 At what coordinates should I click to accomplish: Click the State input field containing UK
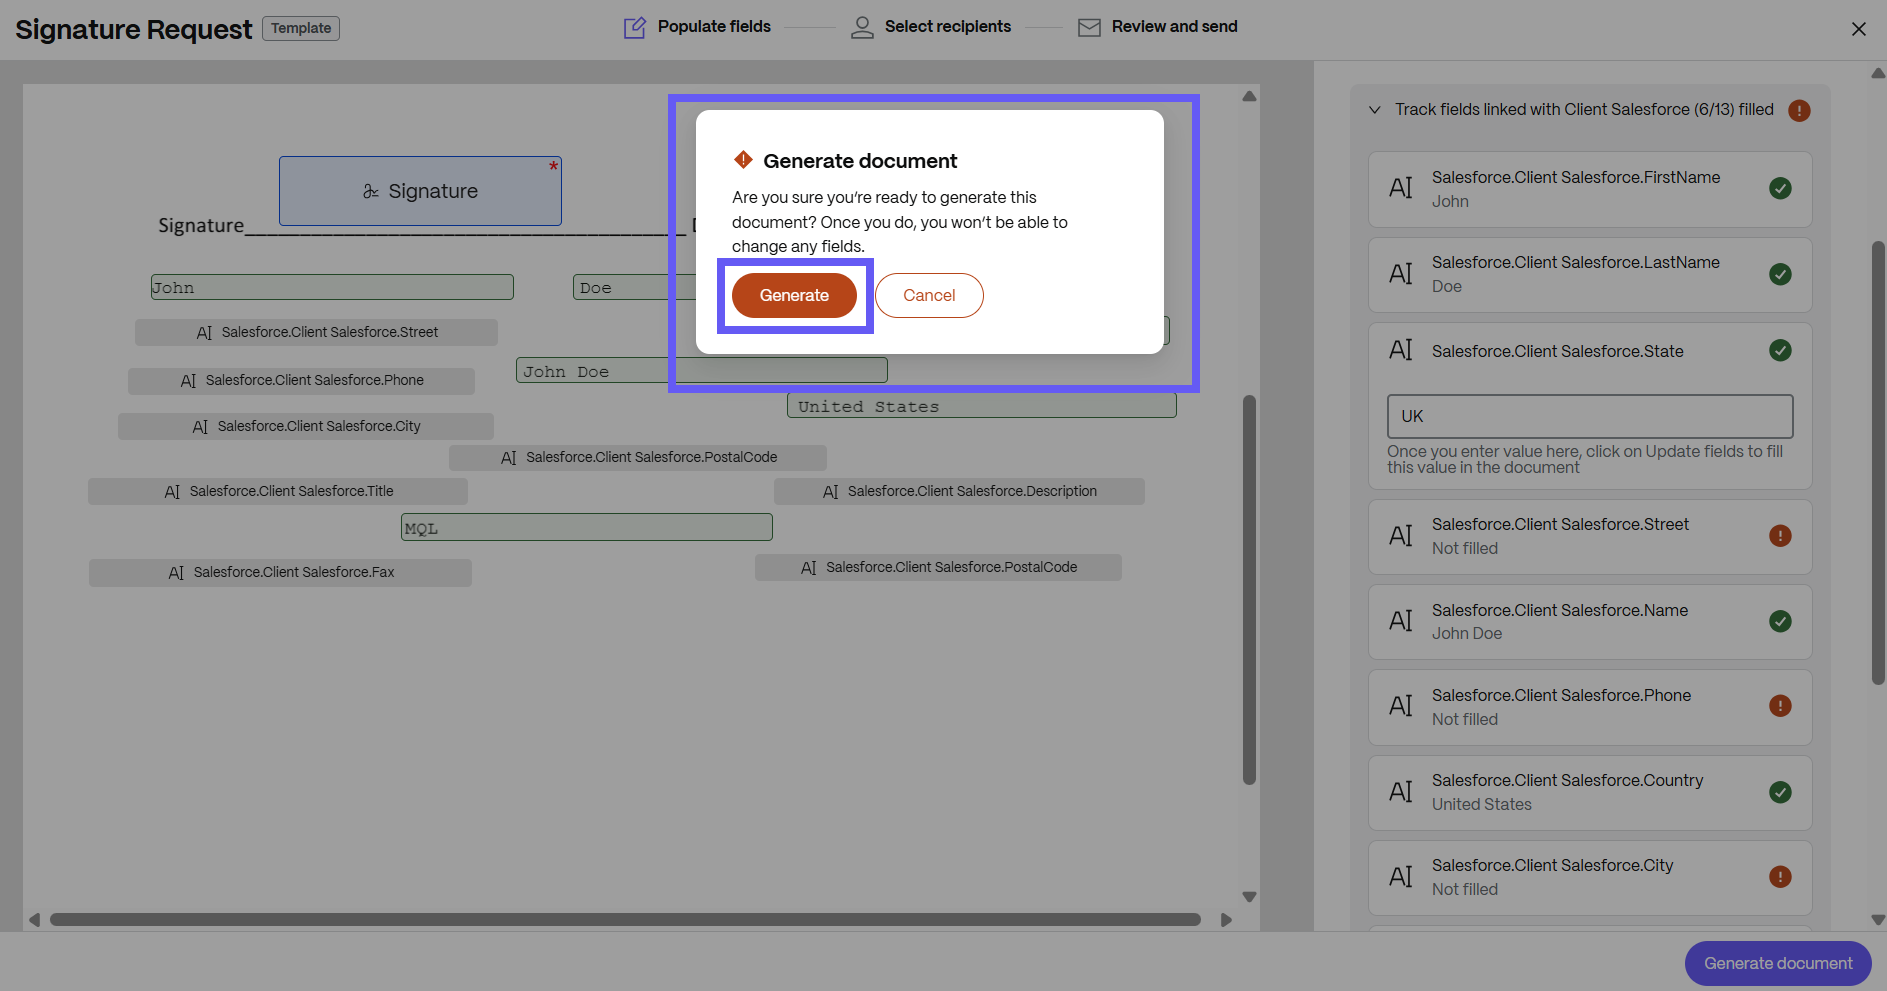pyautogui.click(x=1590, y=416)
